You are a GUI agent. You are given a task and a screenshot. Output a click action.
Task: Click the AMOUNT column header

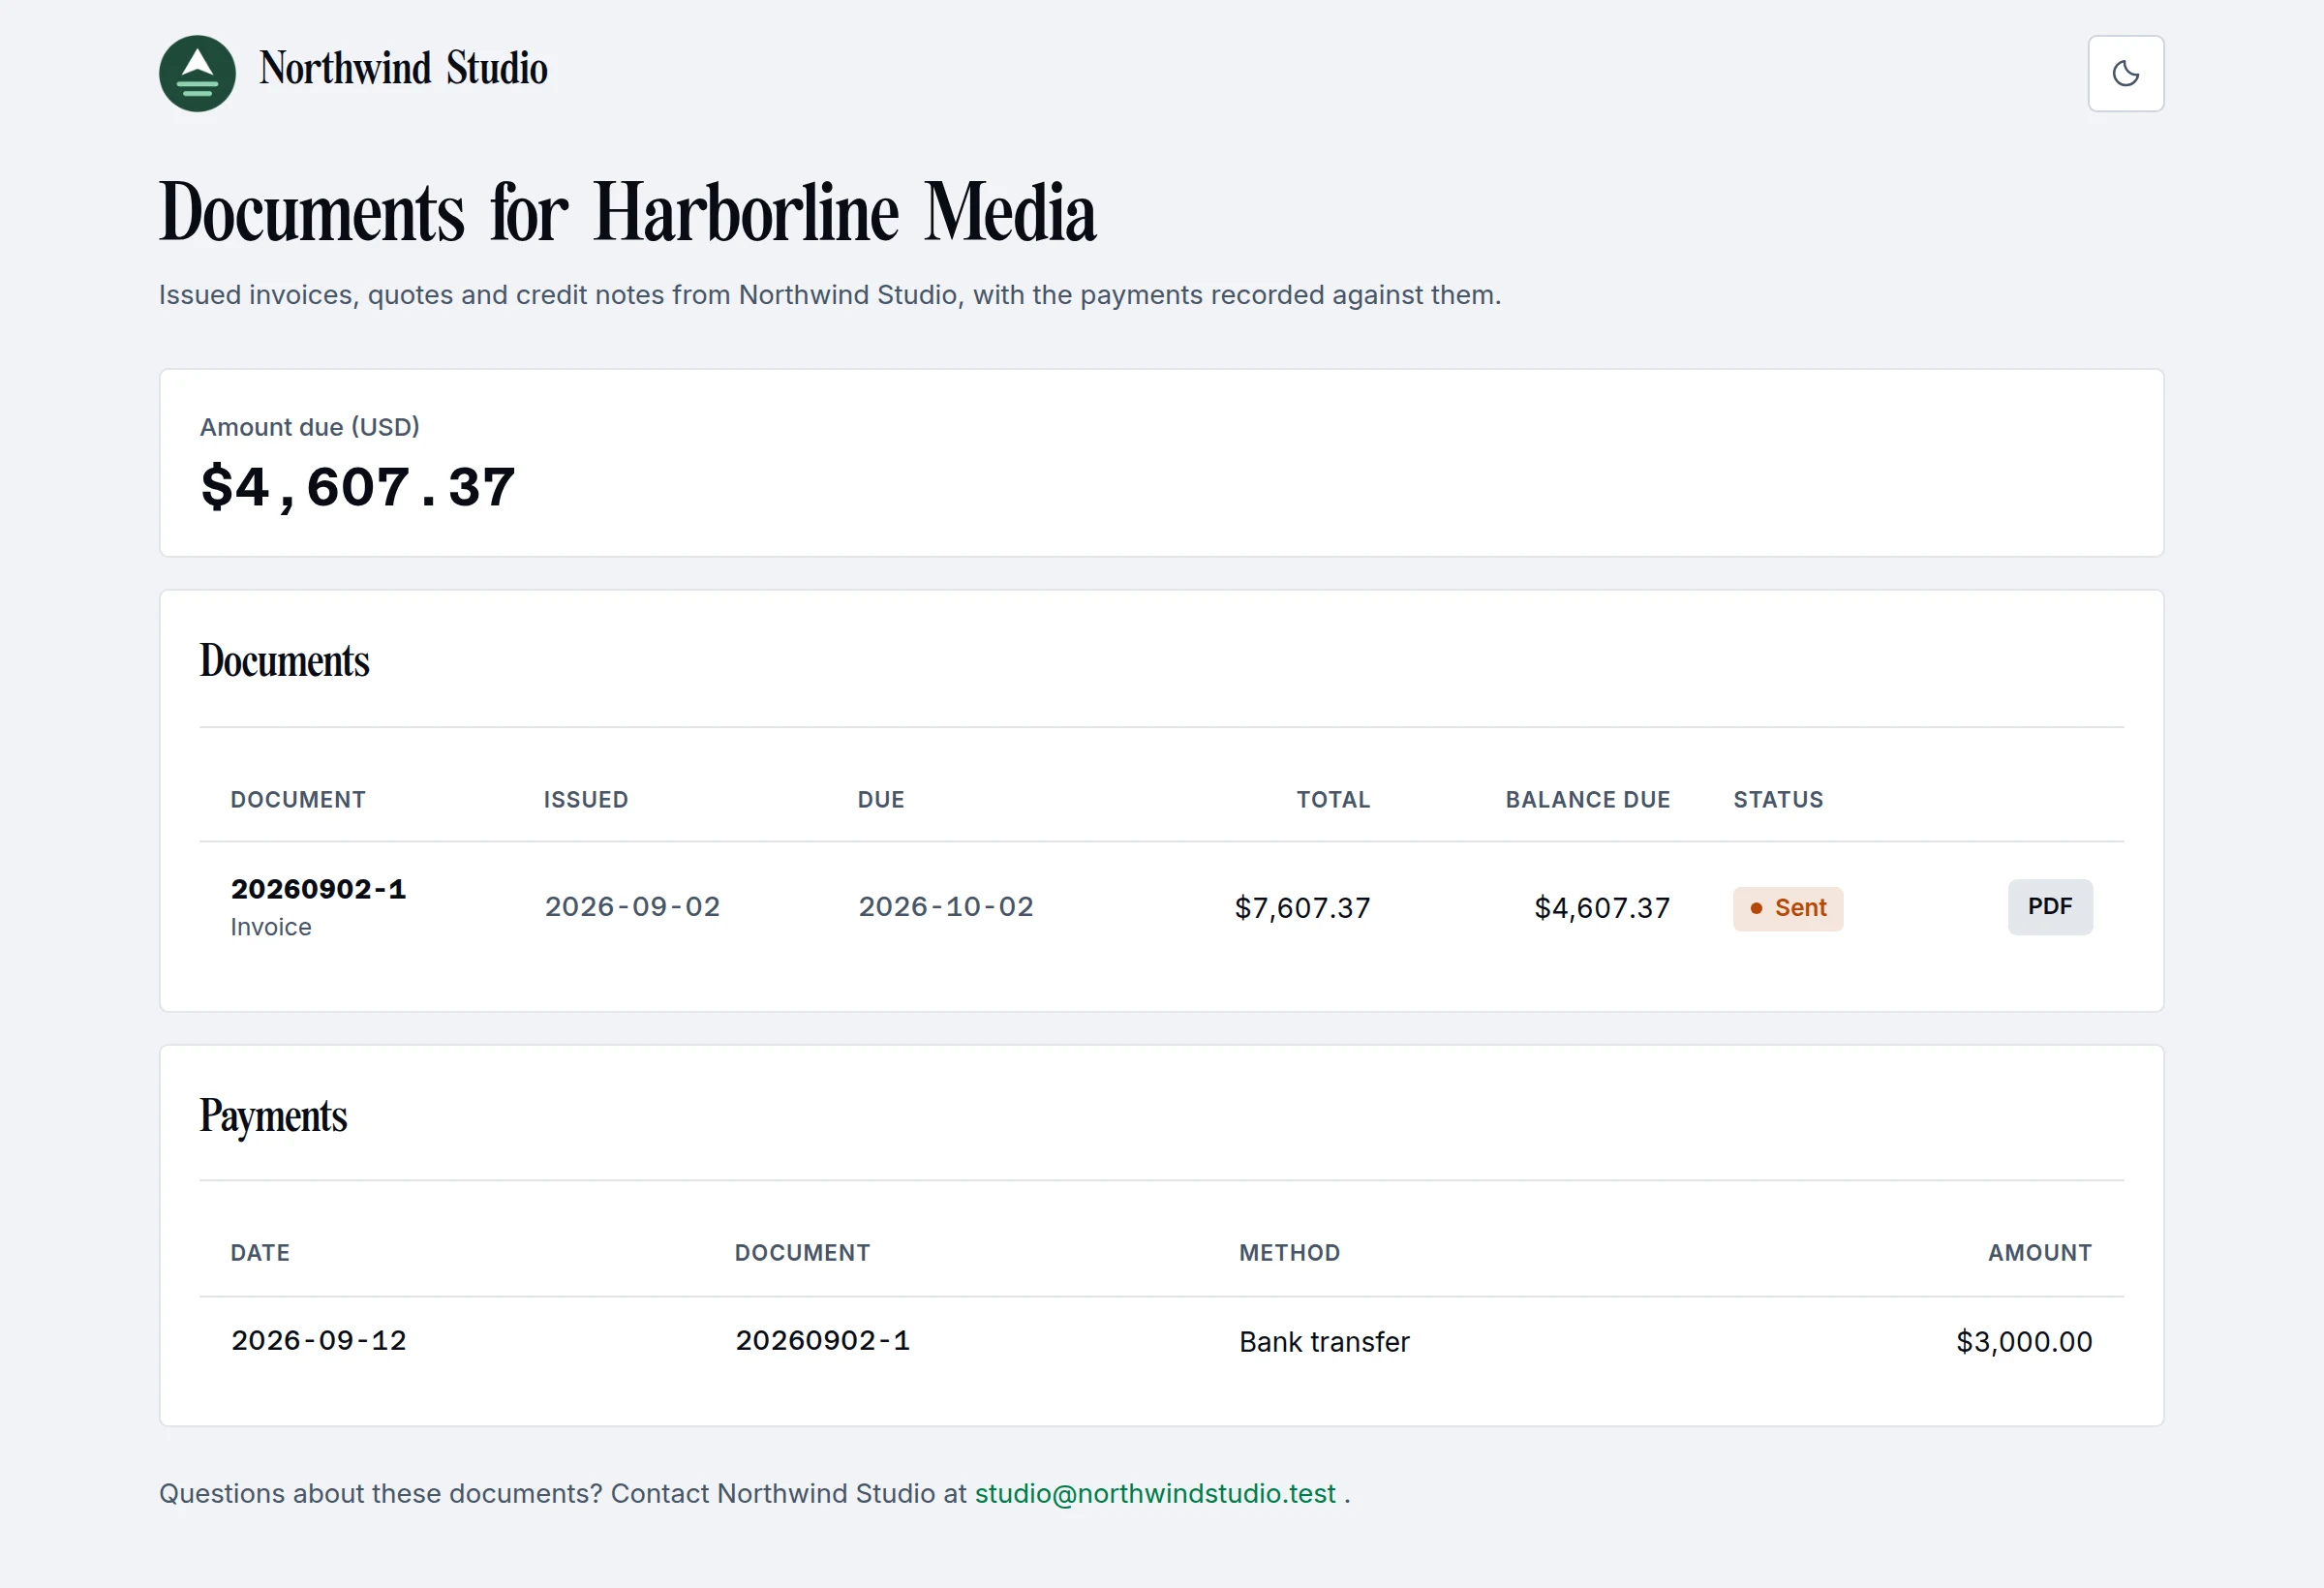(2040, 1253)
